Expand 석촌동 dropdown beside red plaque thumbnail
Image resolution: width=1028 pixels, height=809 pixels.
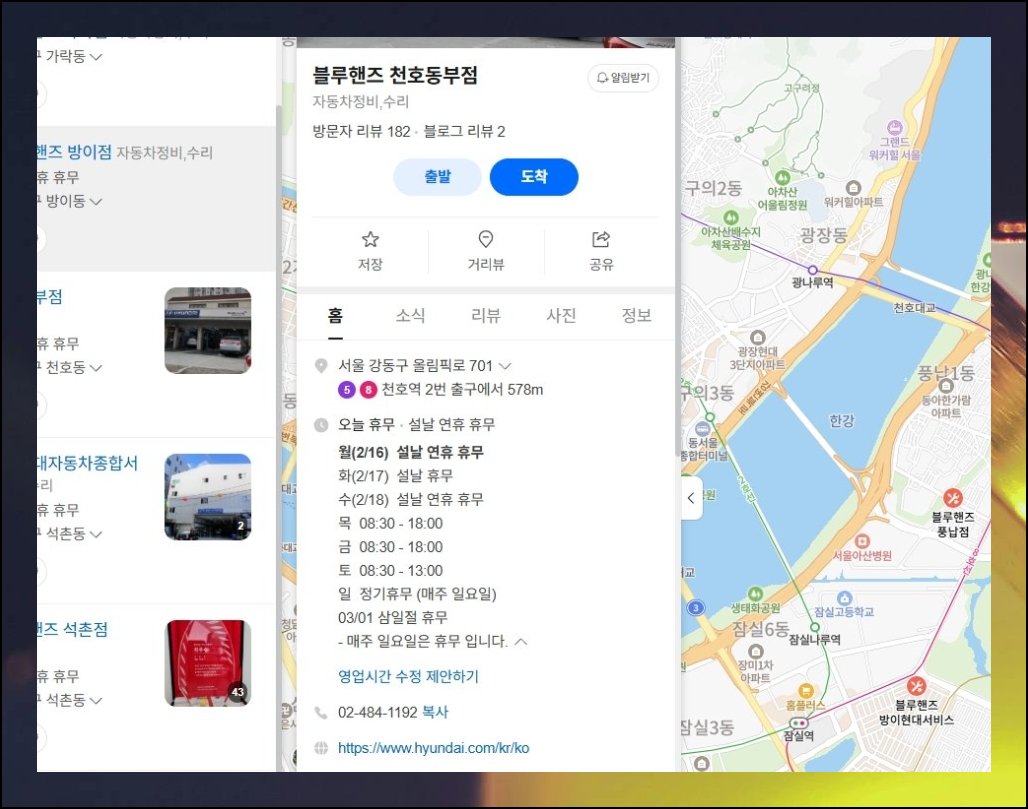coord(96,701)
